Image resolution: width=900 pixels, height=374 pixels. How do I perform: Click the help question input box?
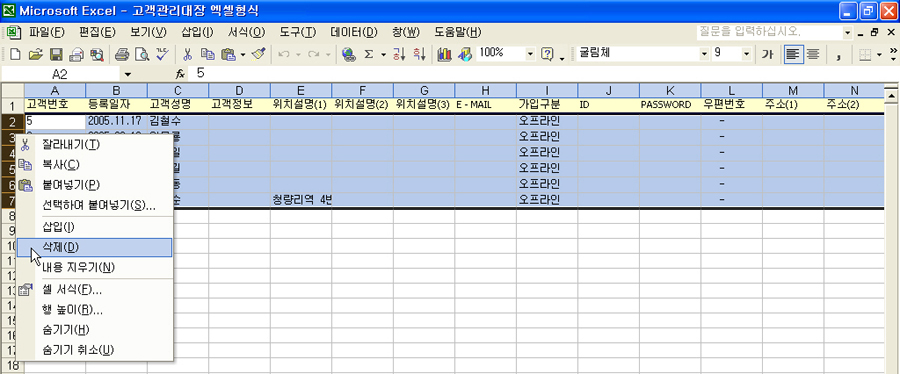point(769,32)
